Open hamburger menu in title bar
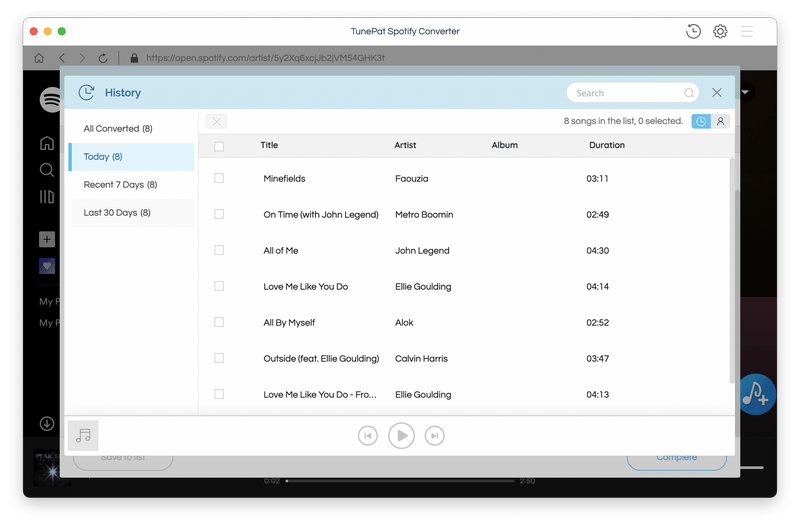The image size is (800, 526). (747, 32)
